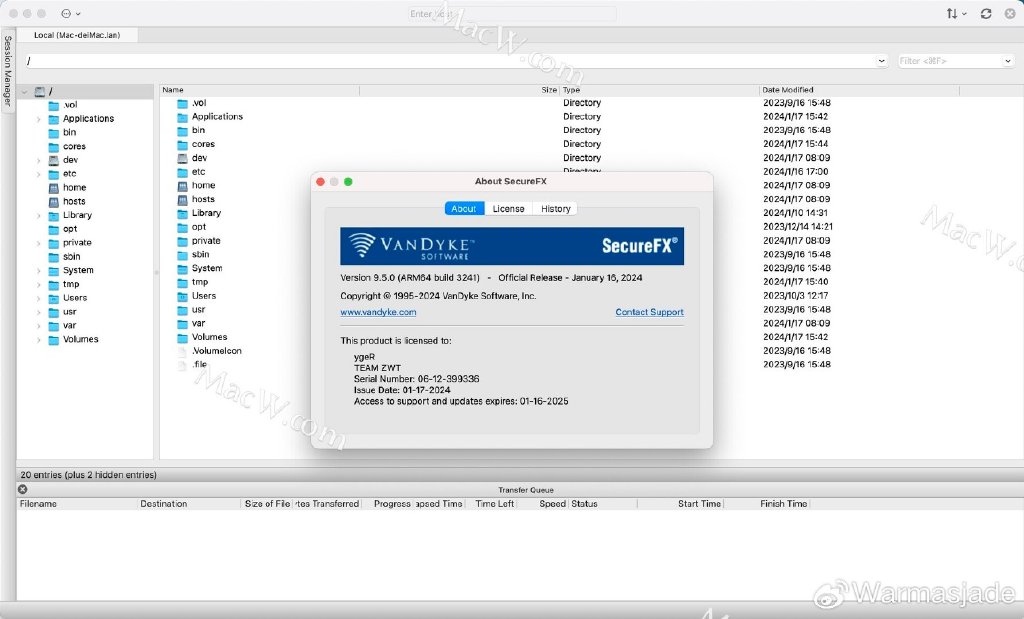The width and height of the screenshot is (1024, 619).
Task: Click the home drive icon in tree
Action: tap(54, 187)
